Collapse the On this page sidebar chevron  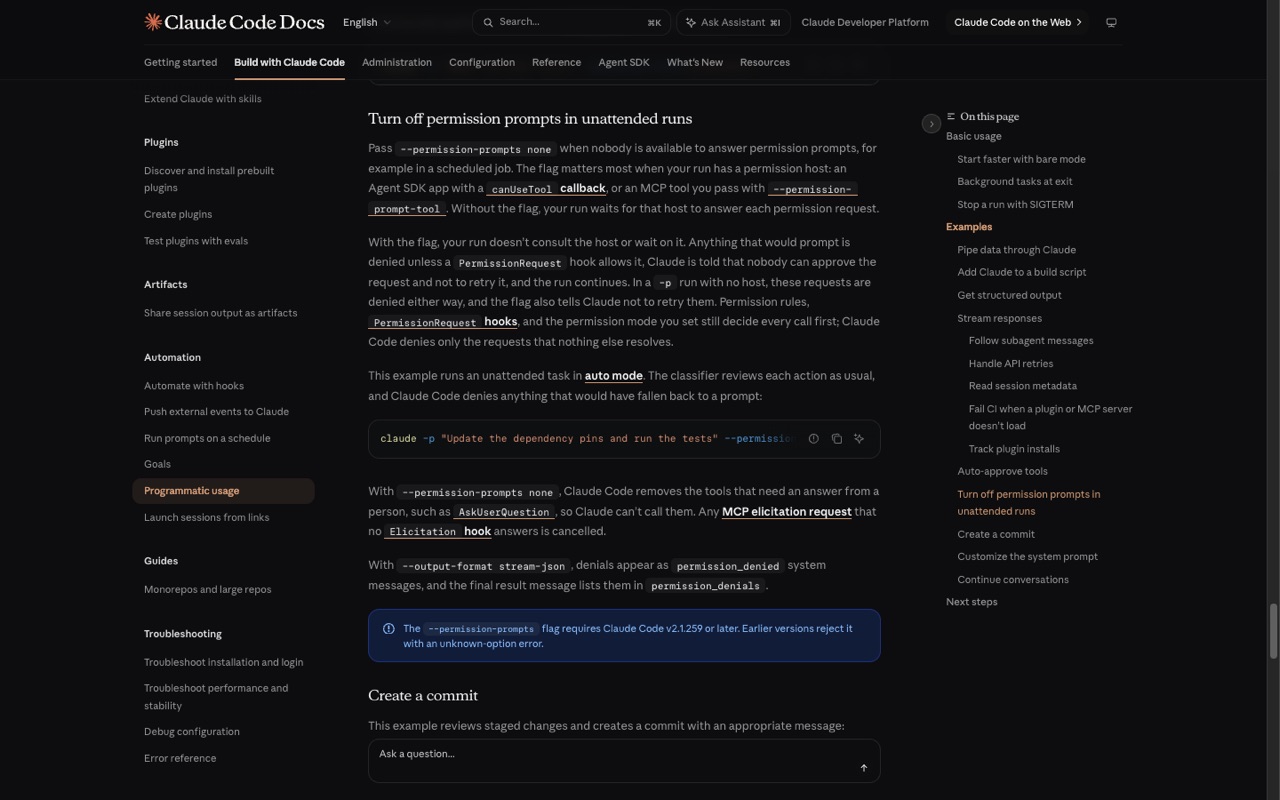[x=931, y=124]
